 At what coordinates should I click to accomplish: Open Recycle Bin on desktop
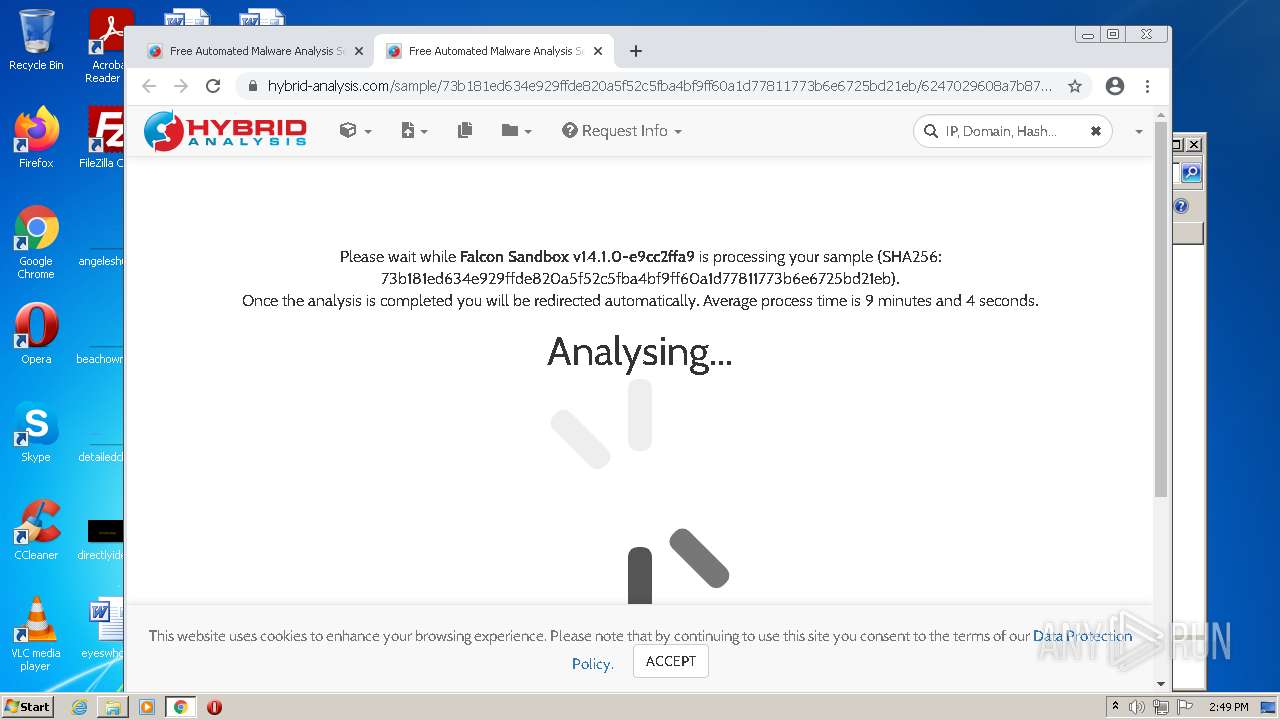coord(36,41)
